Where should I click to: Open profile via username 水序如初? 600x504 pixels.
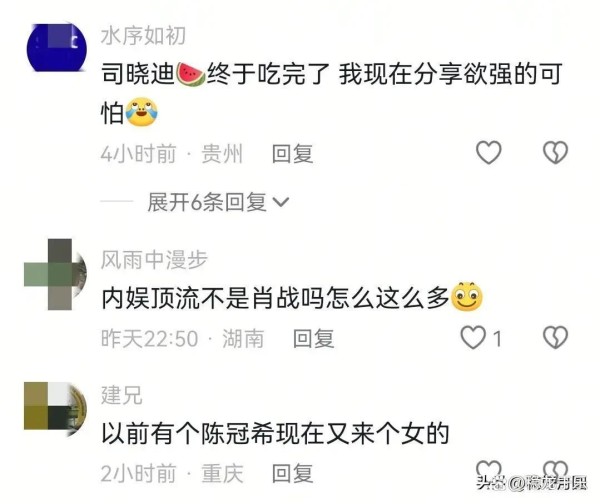(143, 36)
